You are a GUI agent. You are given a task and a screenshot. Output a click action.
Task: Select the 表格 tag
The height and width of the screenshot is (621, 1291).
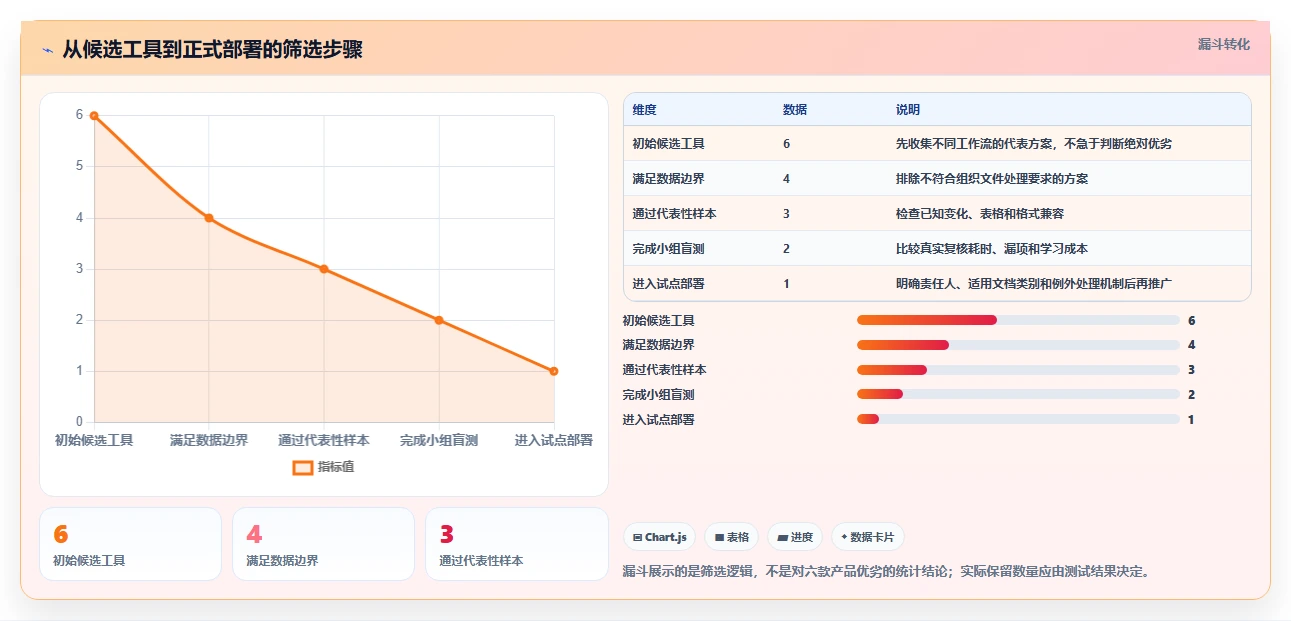pos(732,537)
